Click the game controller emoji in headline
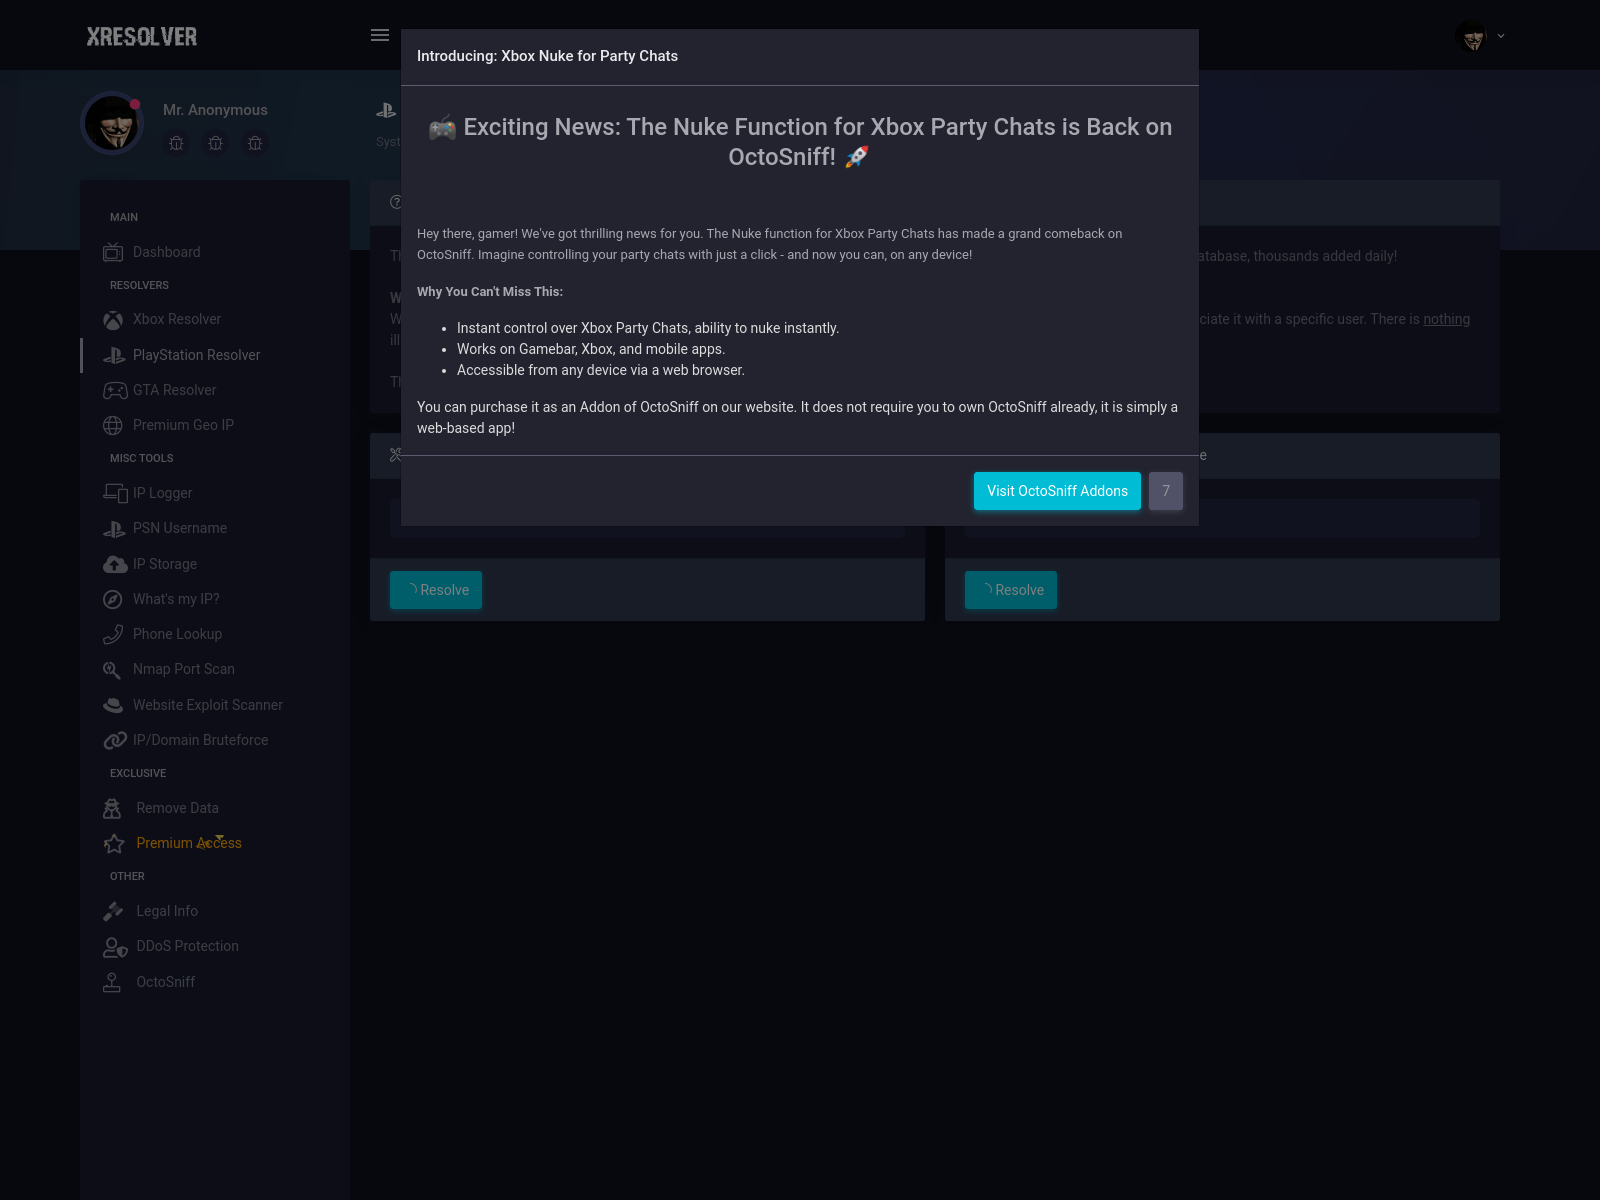1600x1200 pixels. (442, 128)
